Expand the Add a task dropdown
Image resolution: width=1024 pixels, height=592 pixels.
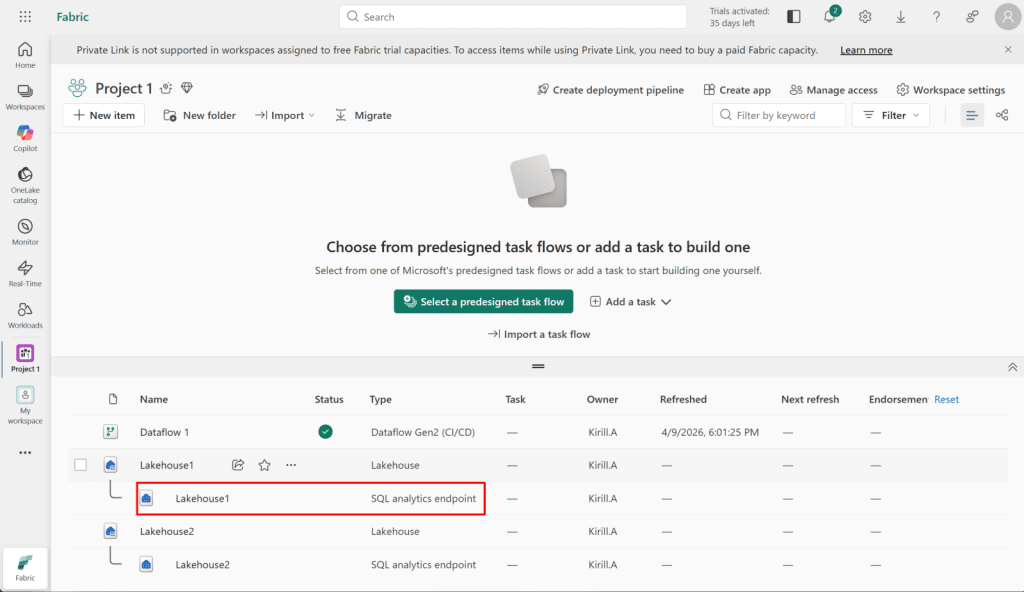pyautogui.click(x=630, y=302)
